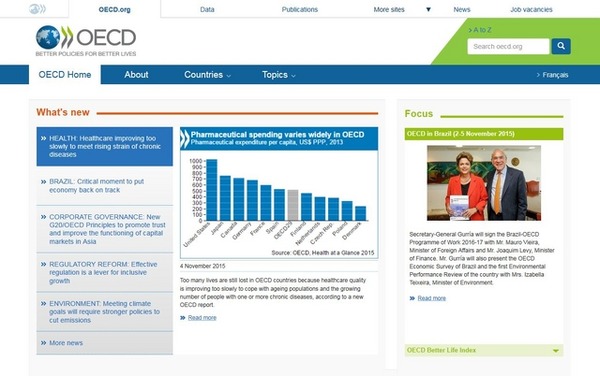Click the magnifier search button
Viewport: 600px width, 376px height.
coord(561,46)
